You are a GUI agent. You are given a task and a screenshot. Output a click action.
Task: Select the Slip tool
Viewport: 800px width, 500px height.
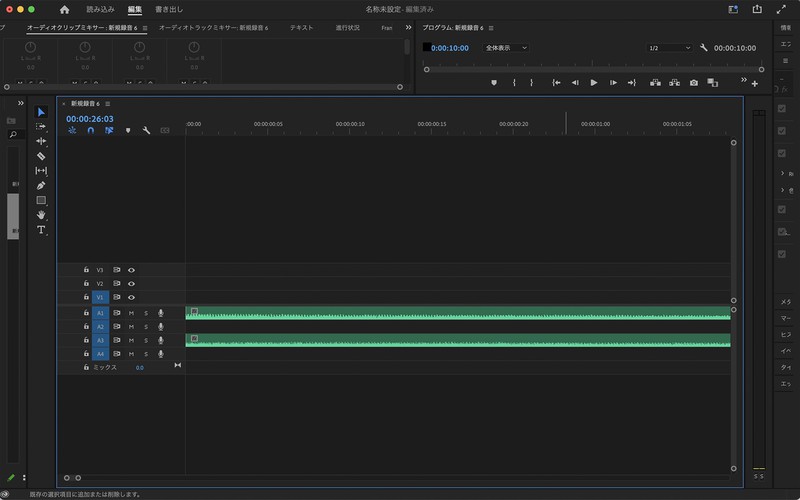pyautogui.click(x=41, y=170)
